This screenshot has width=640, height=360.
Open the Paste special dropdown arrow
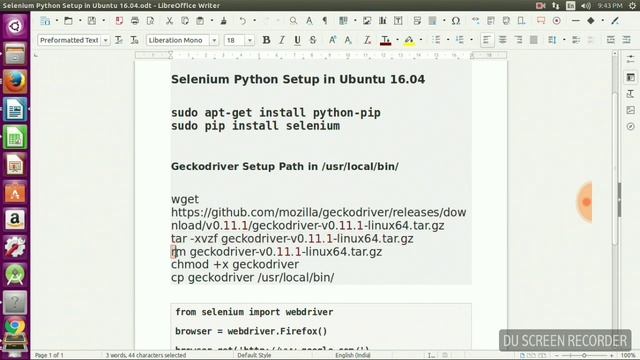[x=211, y=21]
